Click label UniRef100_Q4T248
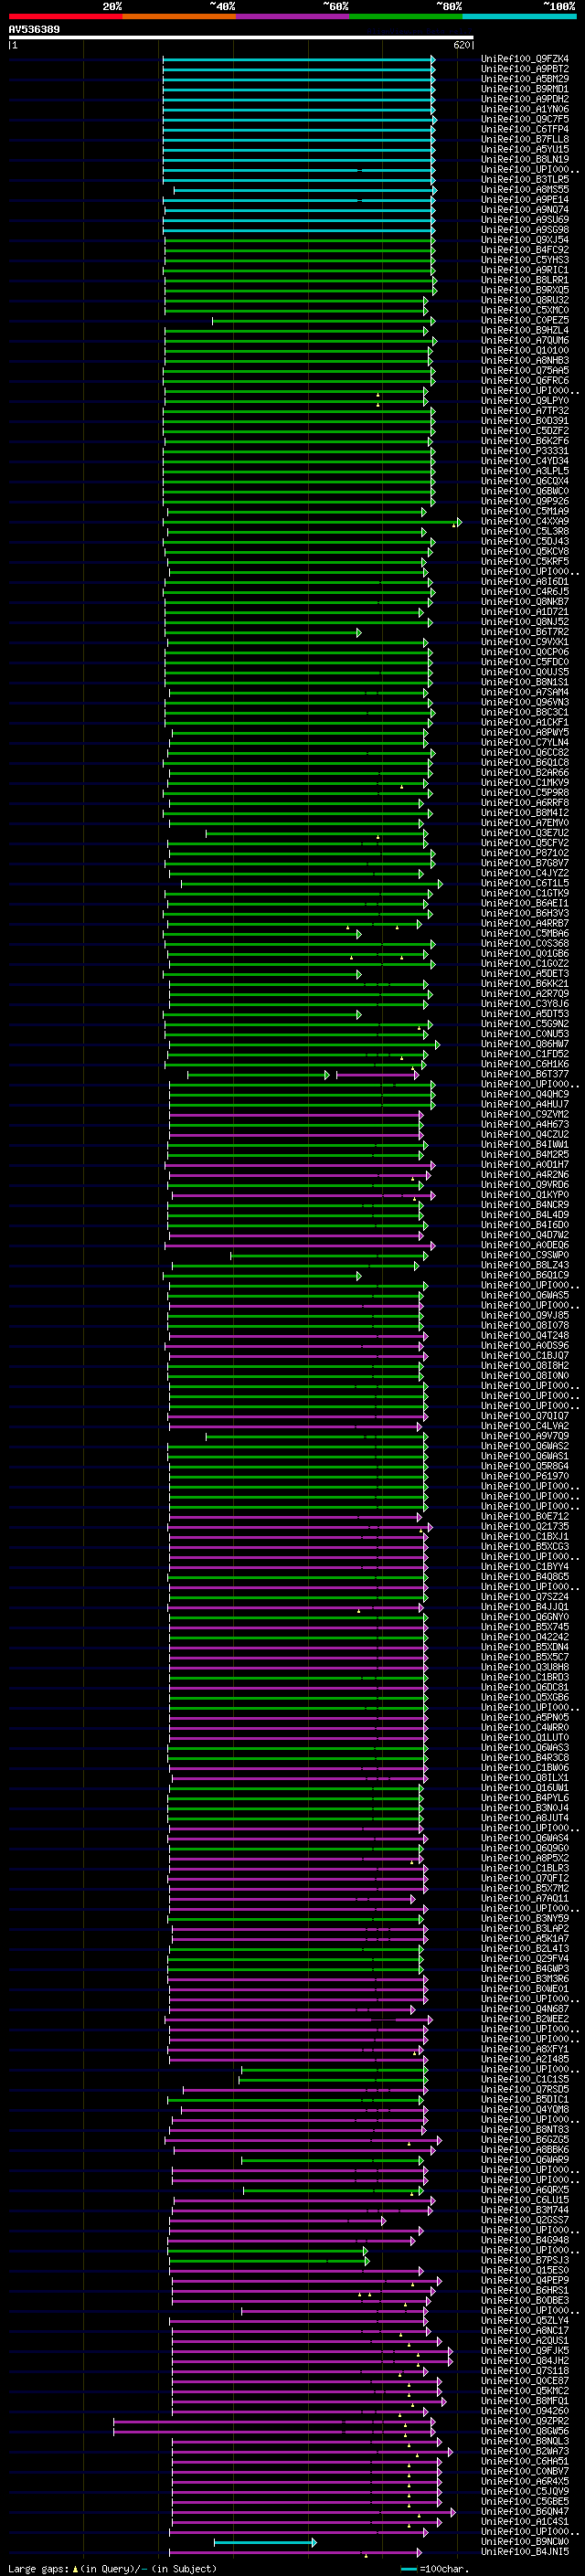 (x=525, y=1335)
